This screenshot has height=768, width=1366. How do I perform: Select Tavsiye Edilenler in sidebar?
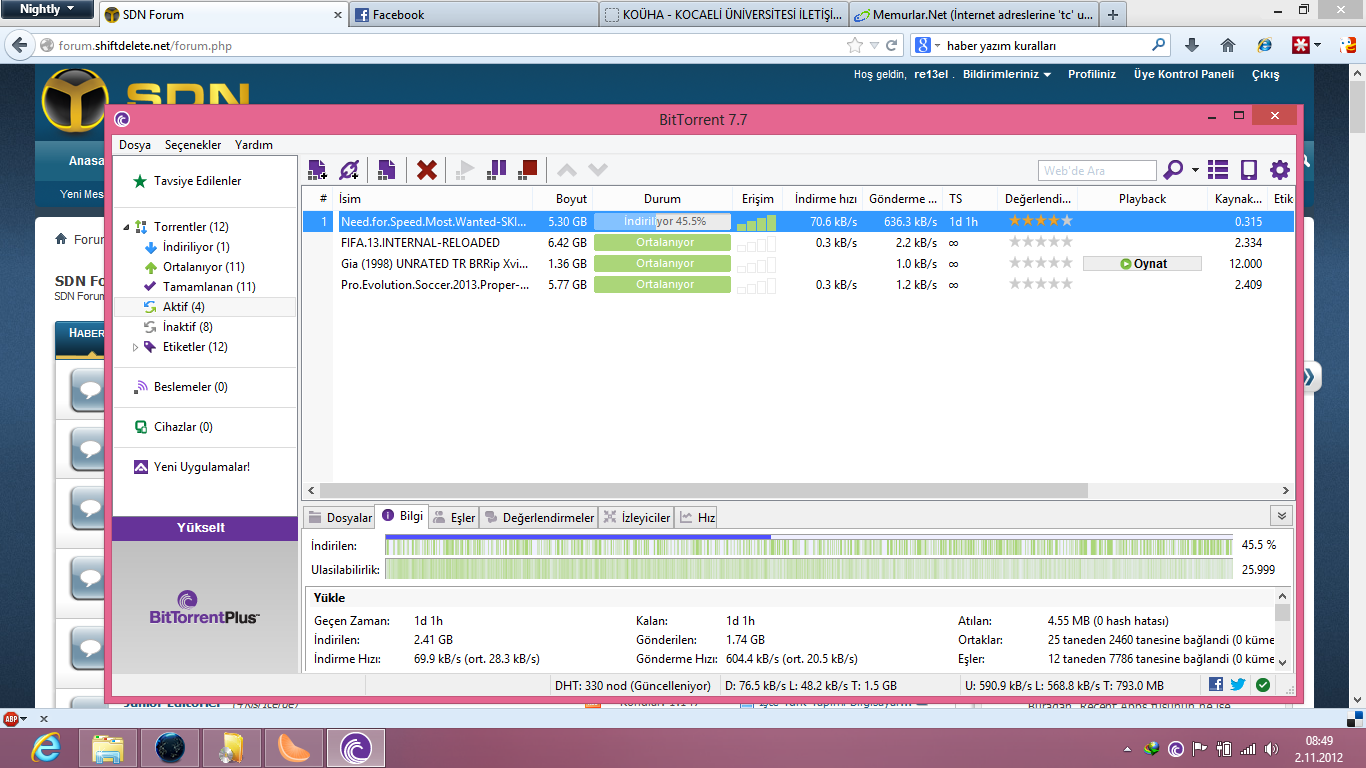[x=197, y=181]
